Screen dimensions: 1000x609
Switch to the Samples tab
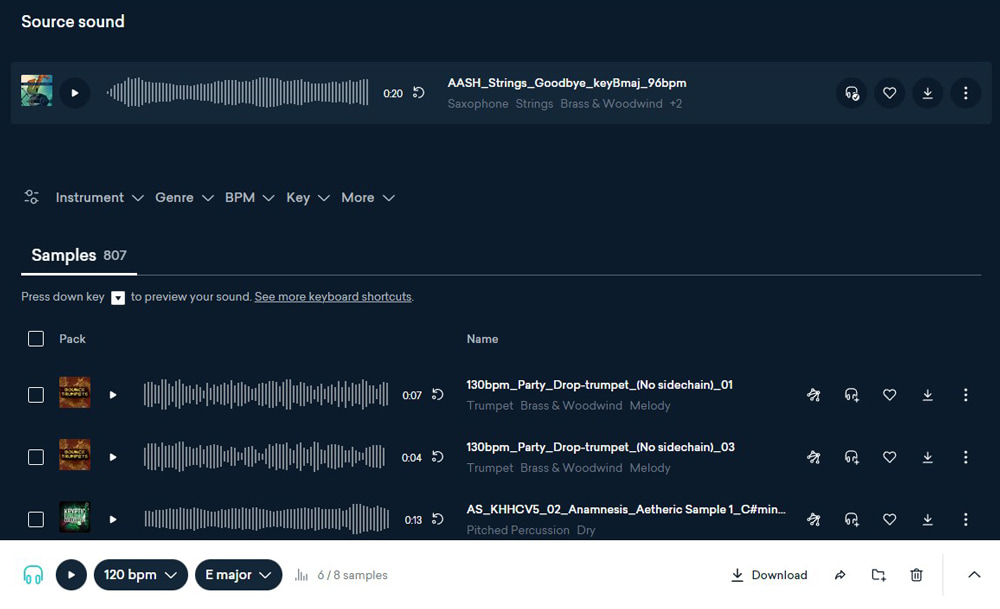coord(63,255)
